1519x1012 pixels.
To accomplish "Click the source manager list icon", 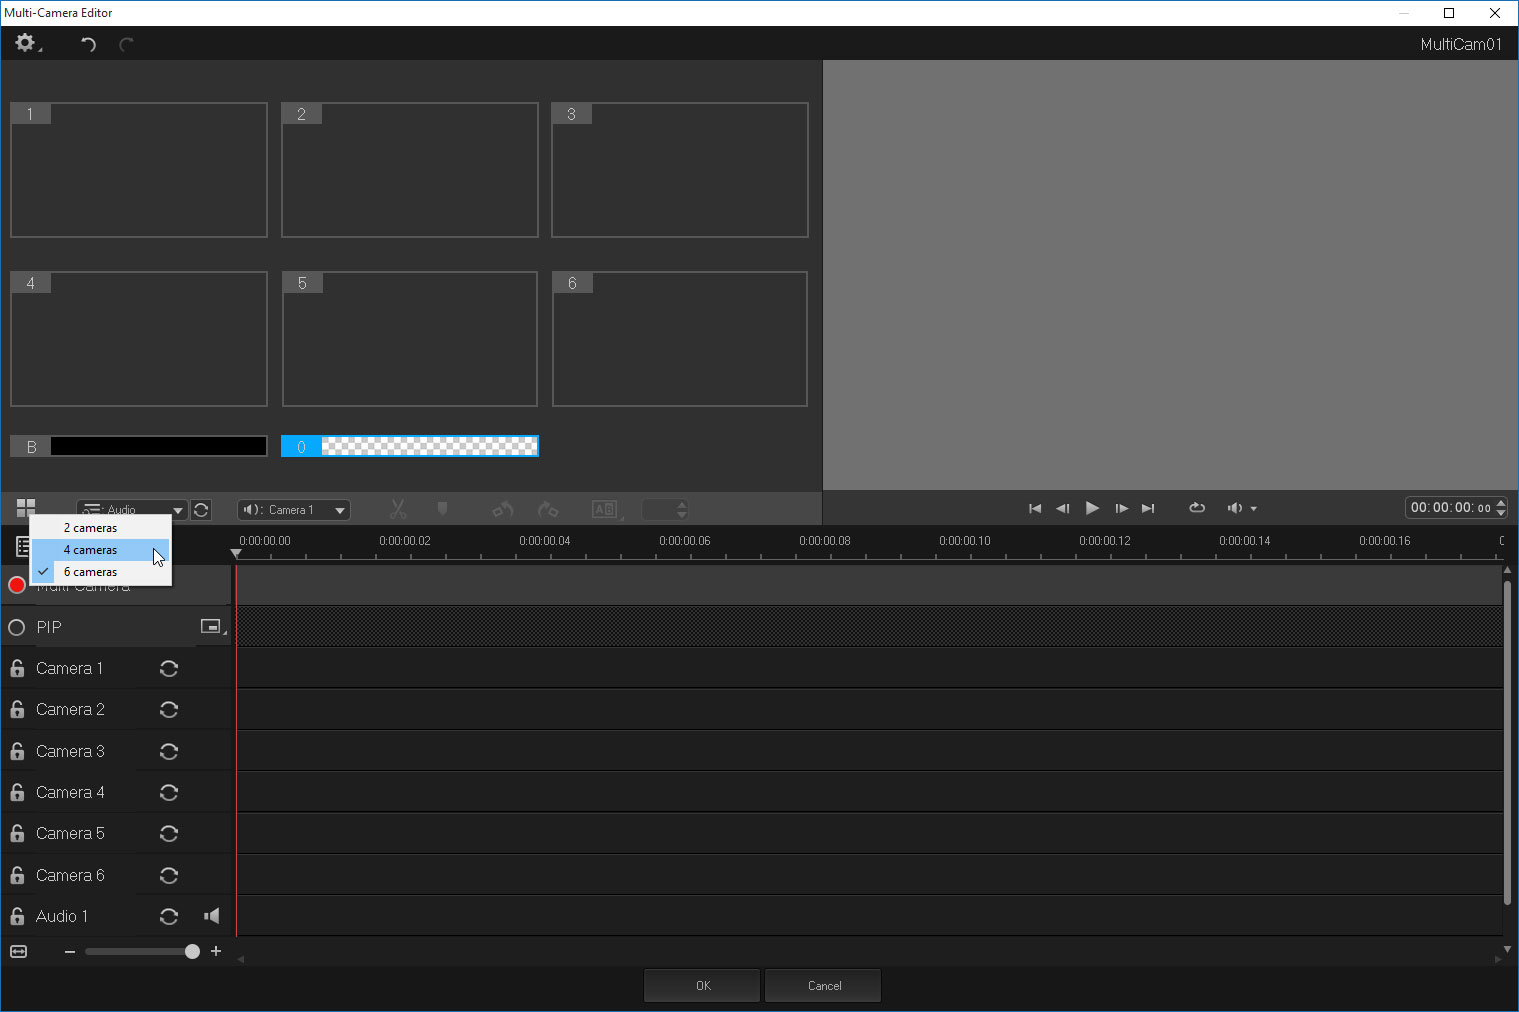I will tap(22, 546).
